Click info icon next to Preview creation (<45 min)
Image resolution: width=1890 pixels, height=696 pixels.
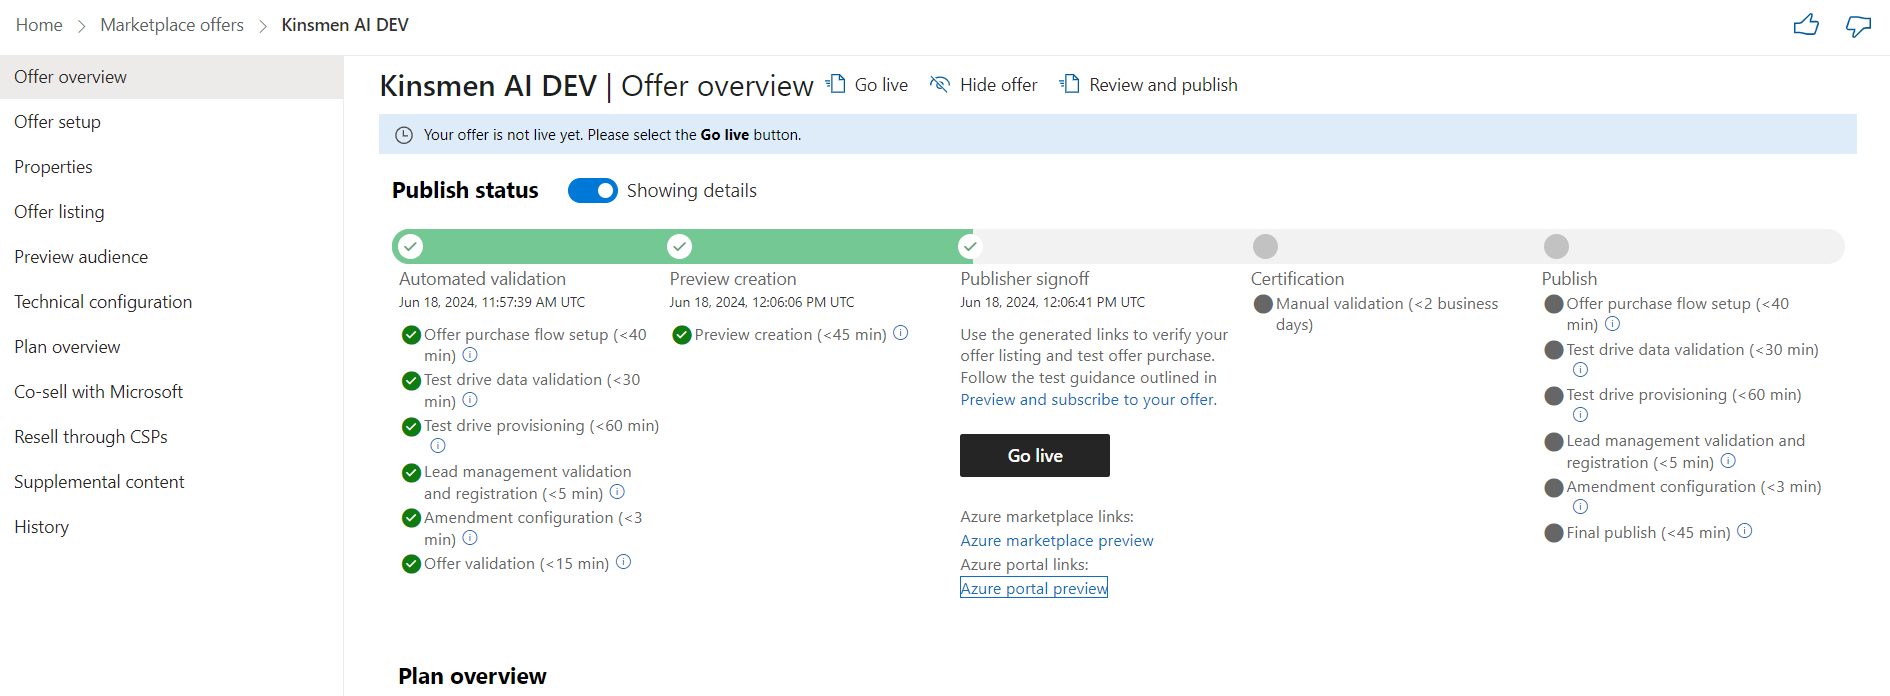click(901, 333)
